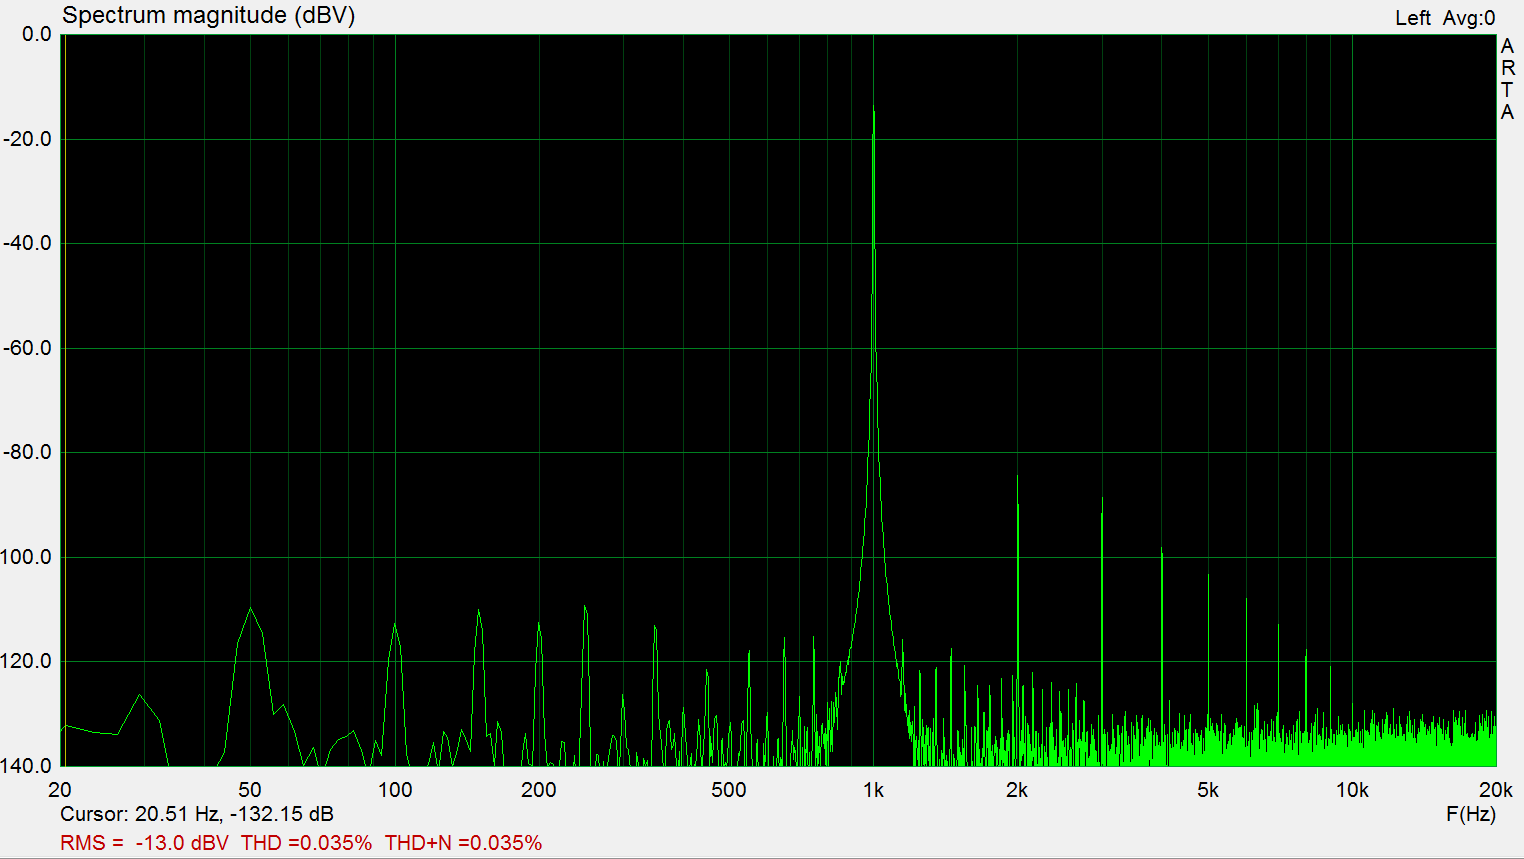Screen dimensions: 1524x859
Task: Click the 50 Hz mains hum peak
Action: pos(250,608)
